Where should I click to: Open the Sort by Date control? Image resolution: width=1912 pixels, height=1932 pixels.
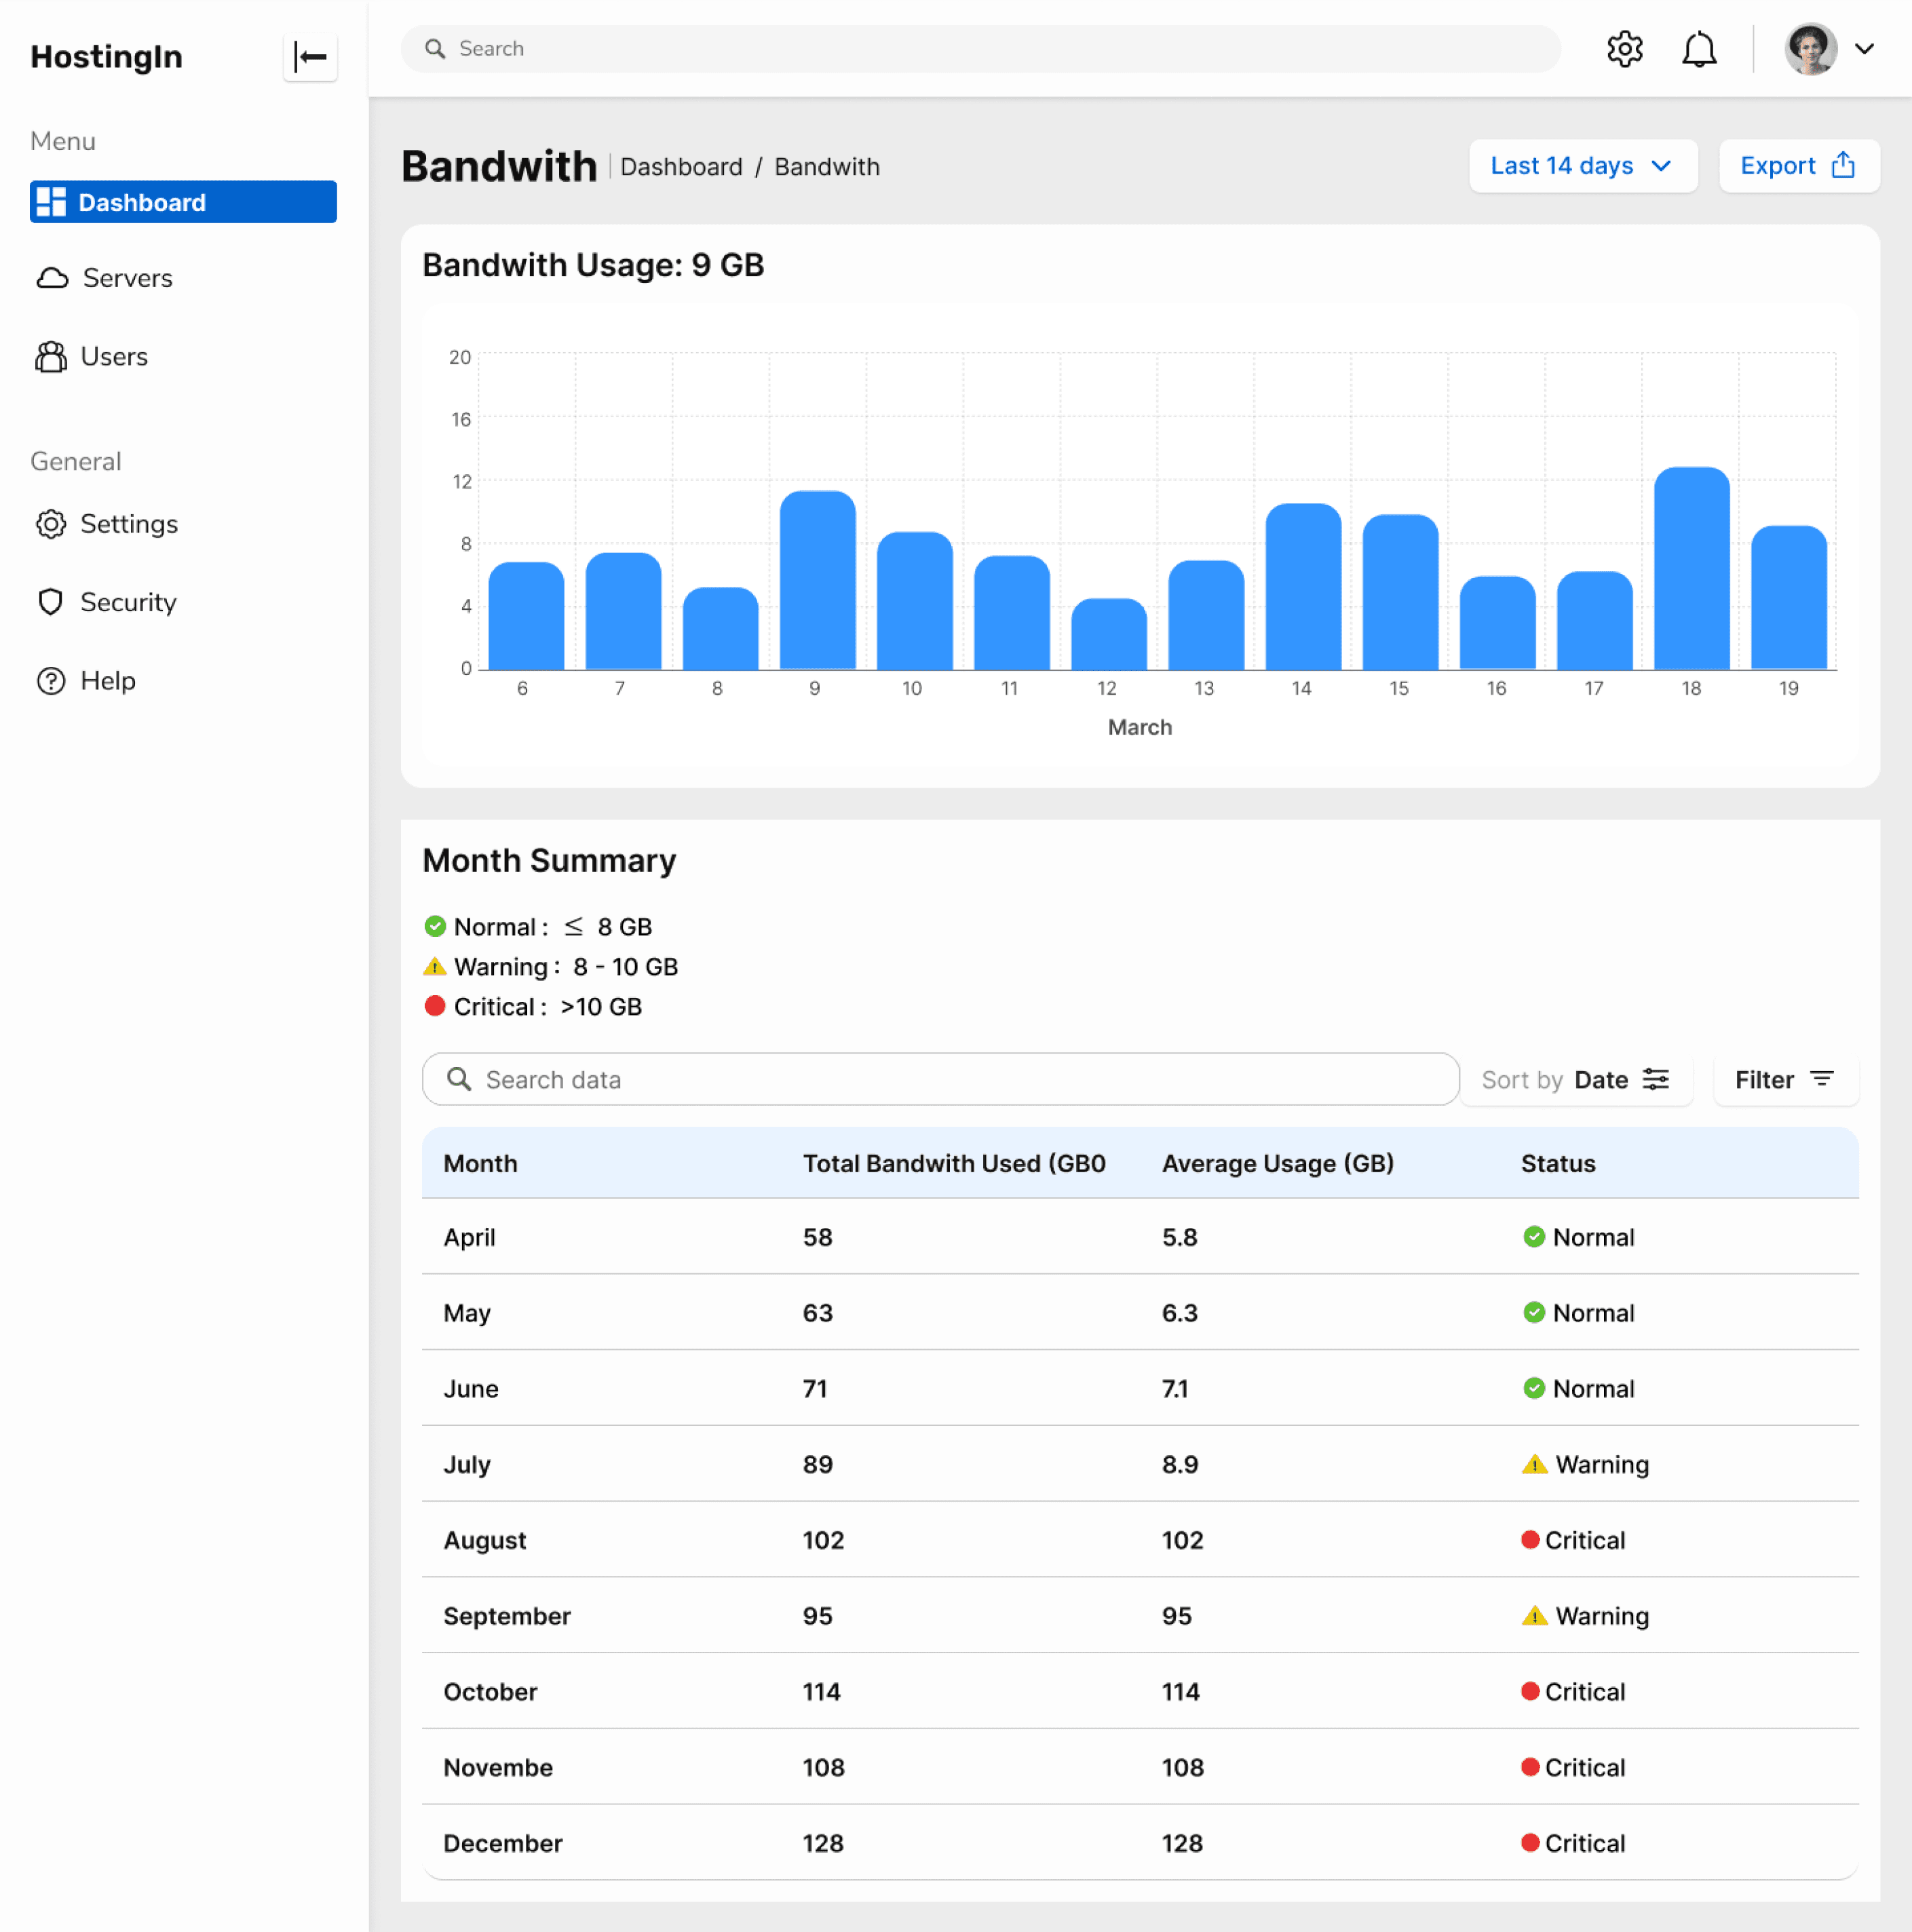(x=1576, y=1080)
